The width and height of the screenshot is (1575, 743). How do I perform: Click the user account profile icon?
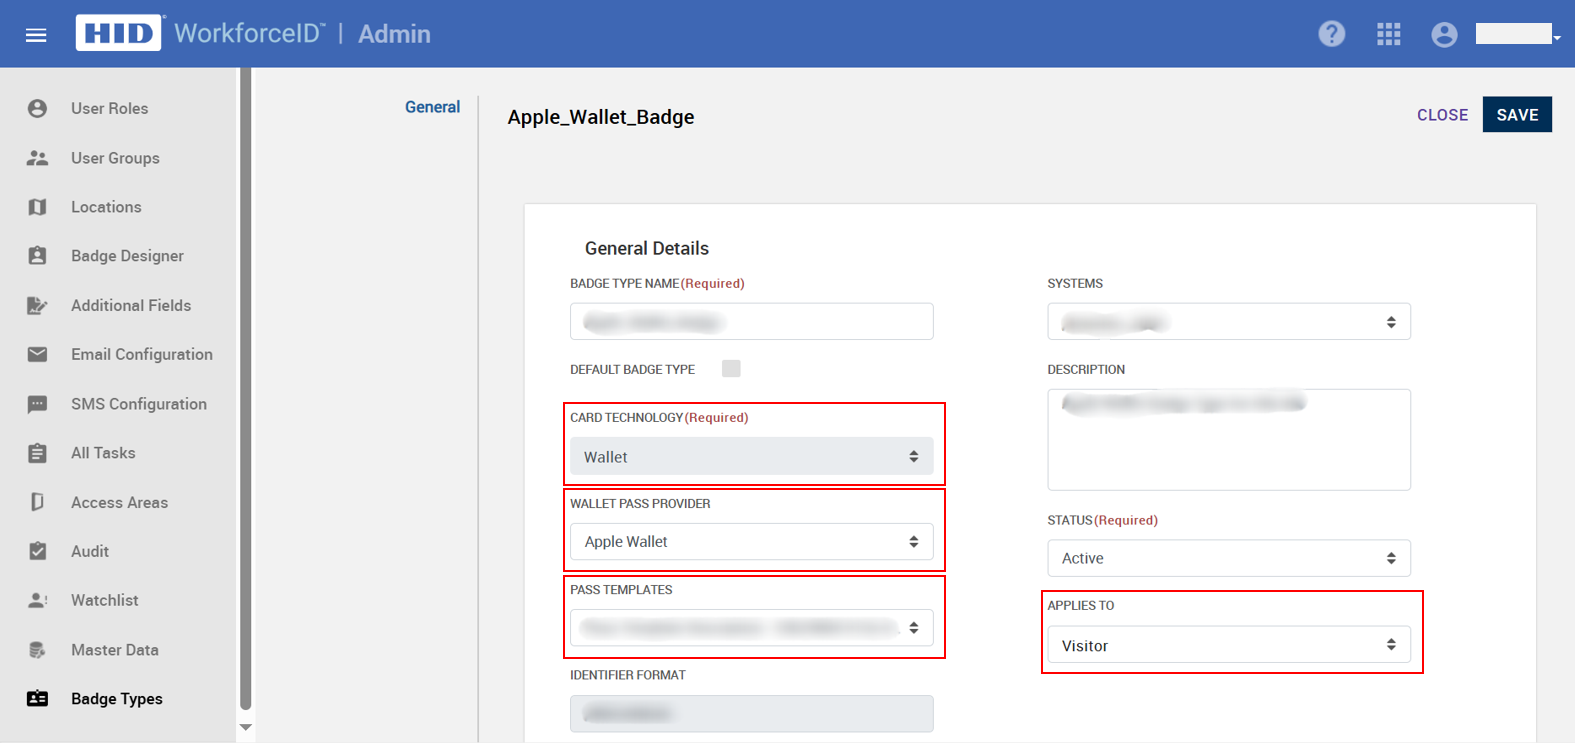(x=1444, y=34)
